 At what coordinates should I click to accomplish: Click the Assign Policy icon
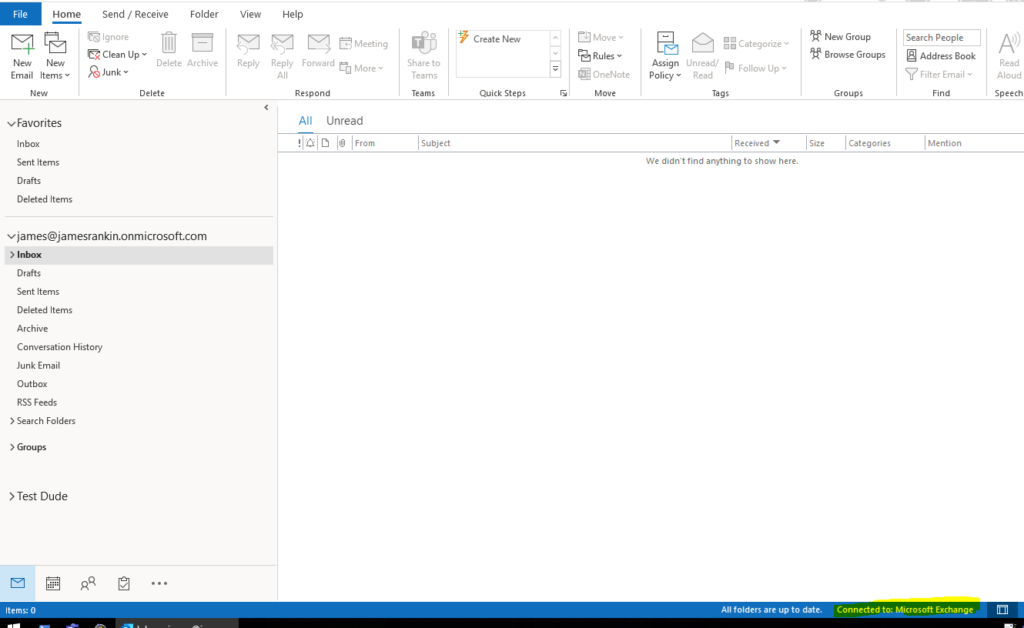pyautogui.click(x=665, y=45)
